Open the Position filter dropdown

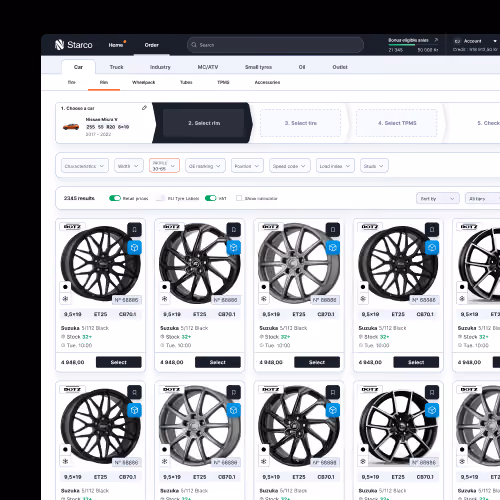pyautogui.click(x=247, y=166)
